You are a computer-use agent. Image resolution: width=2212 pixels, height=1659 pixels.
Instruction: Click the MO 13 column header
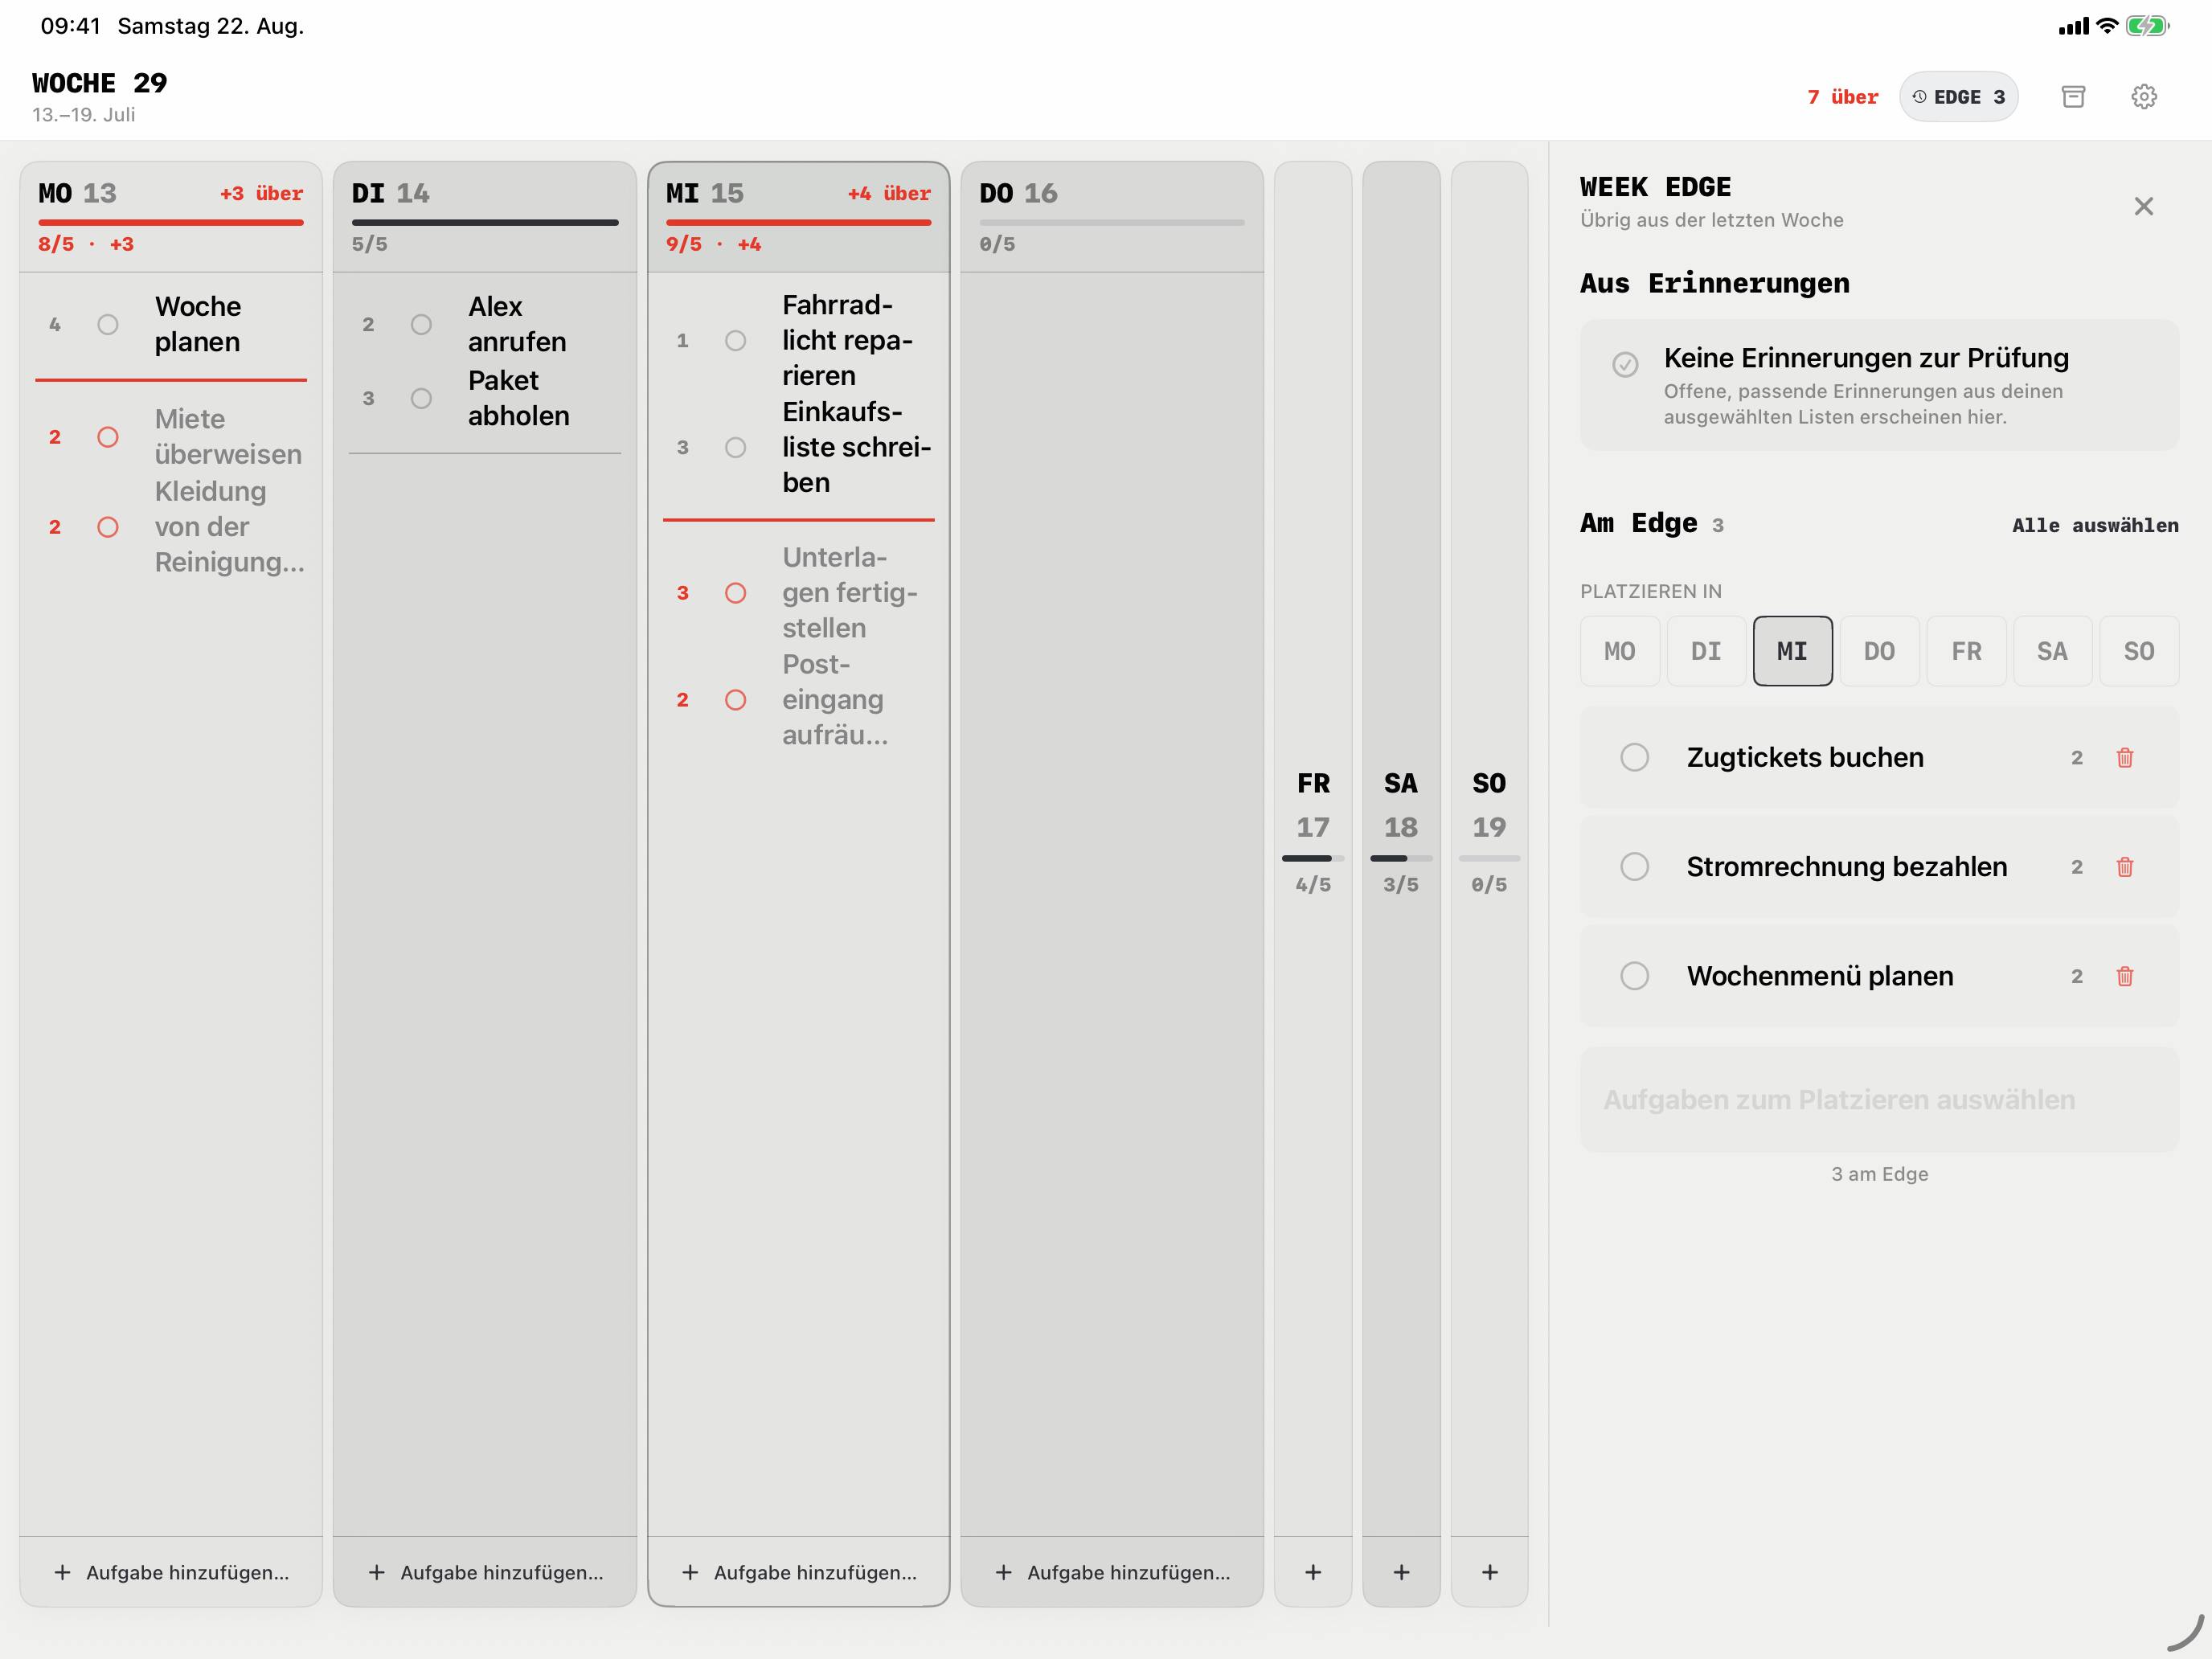click(x=171, y=217)
